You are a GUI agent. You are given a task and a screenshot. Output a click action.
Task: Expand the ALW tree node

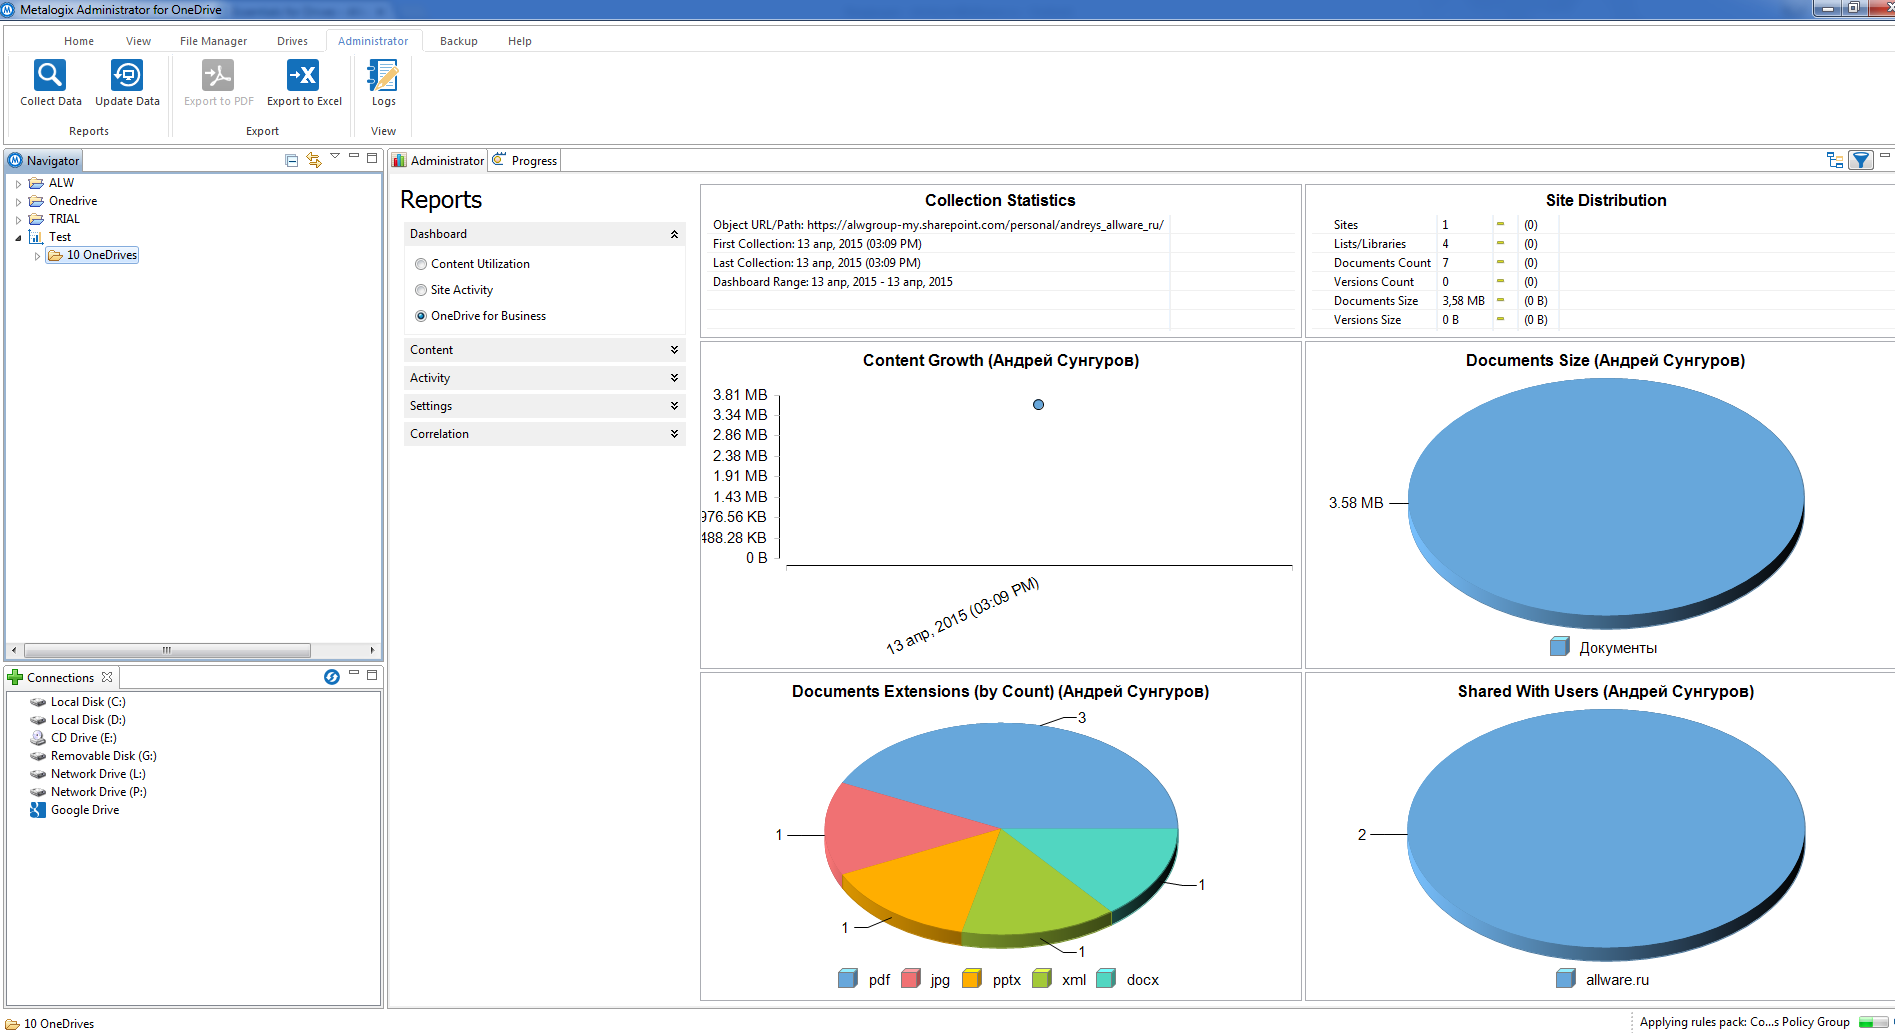[x=18, y=184]
